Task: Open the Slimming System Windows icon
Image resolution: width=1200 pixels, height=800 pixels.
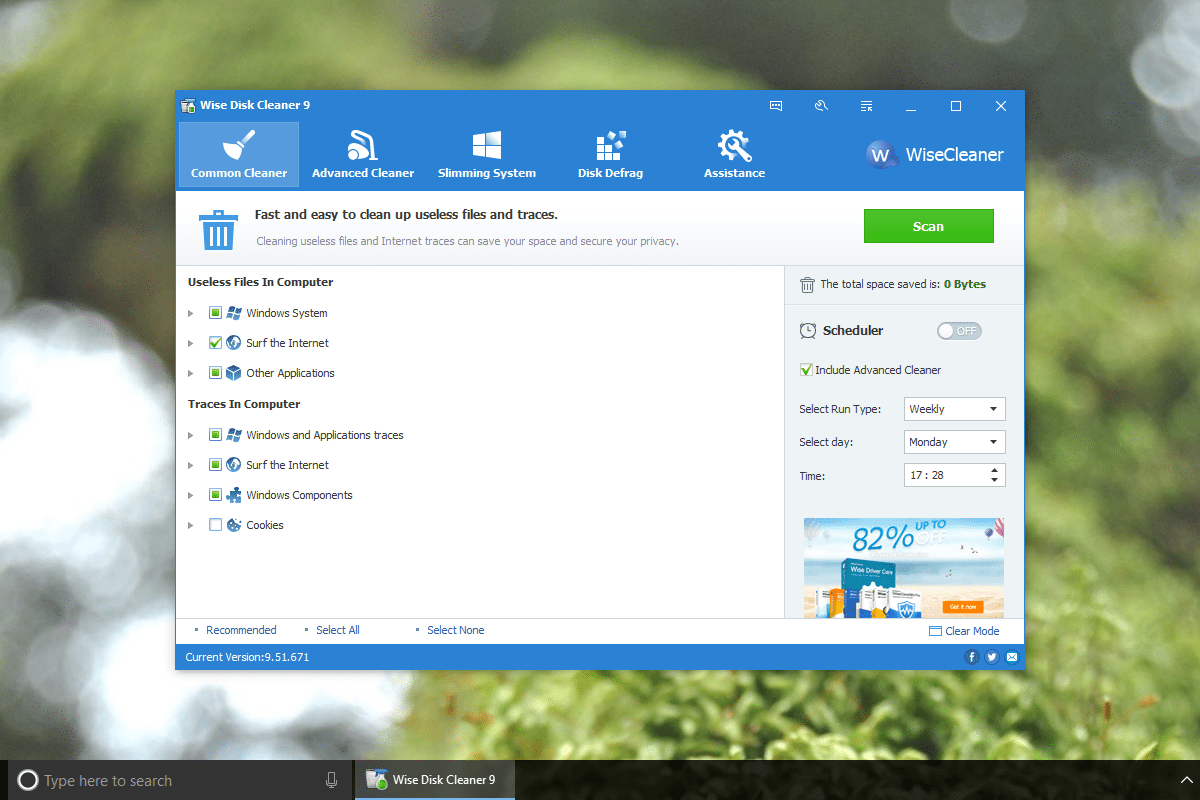Action: [487, 147]
